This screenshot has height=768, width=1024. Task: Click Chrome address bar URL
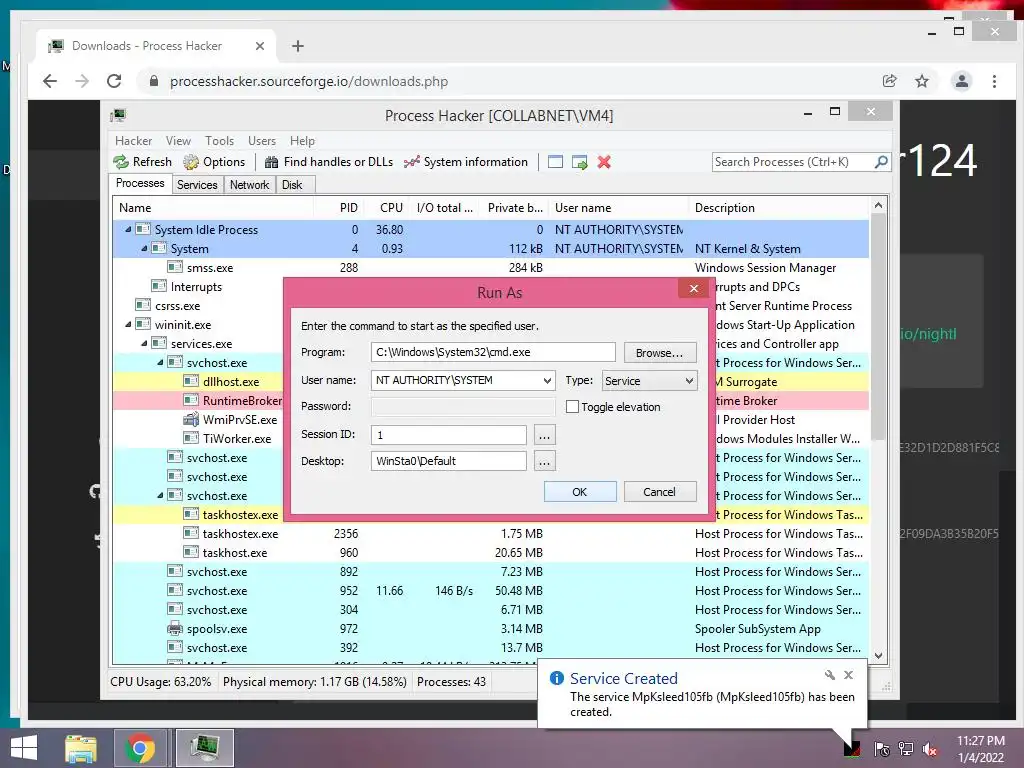(x=309, y=82)
